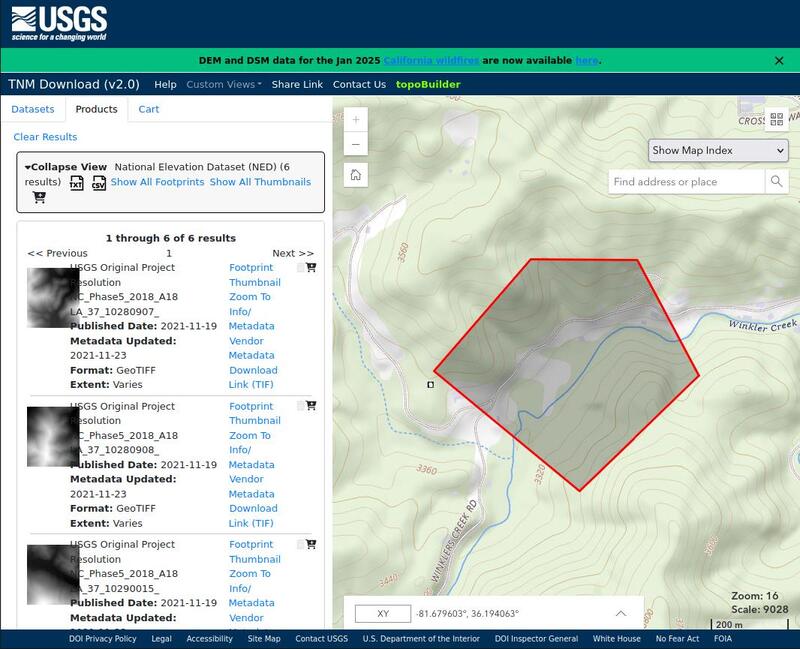Add LA_37_10280908 product to cart
The width and height of the screenshot is (800, 649).
point(311,406)
